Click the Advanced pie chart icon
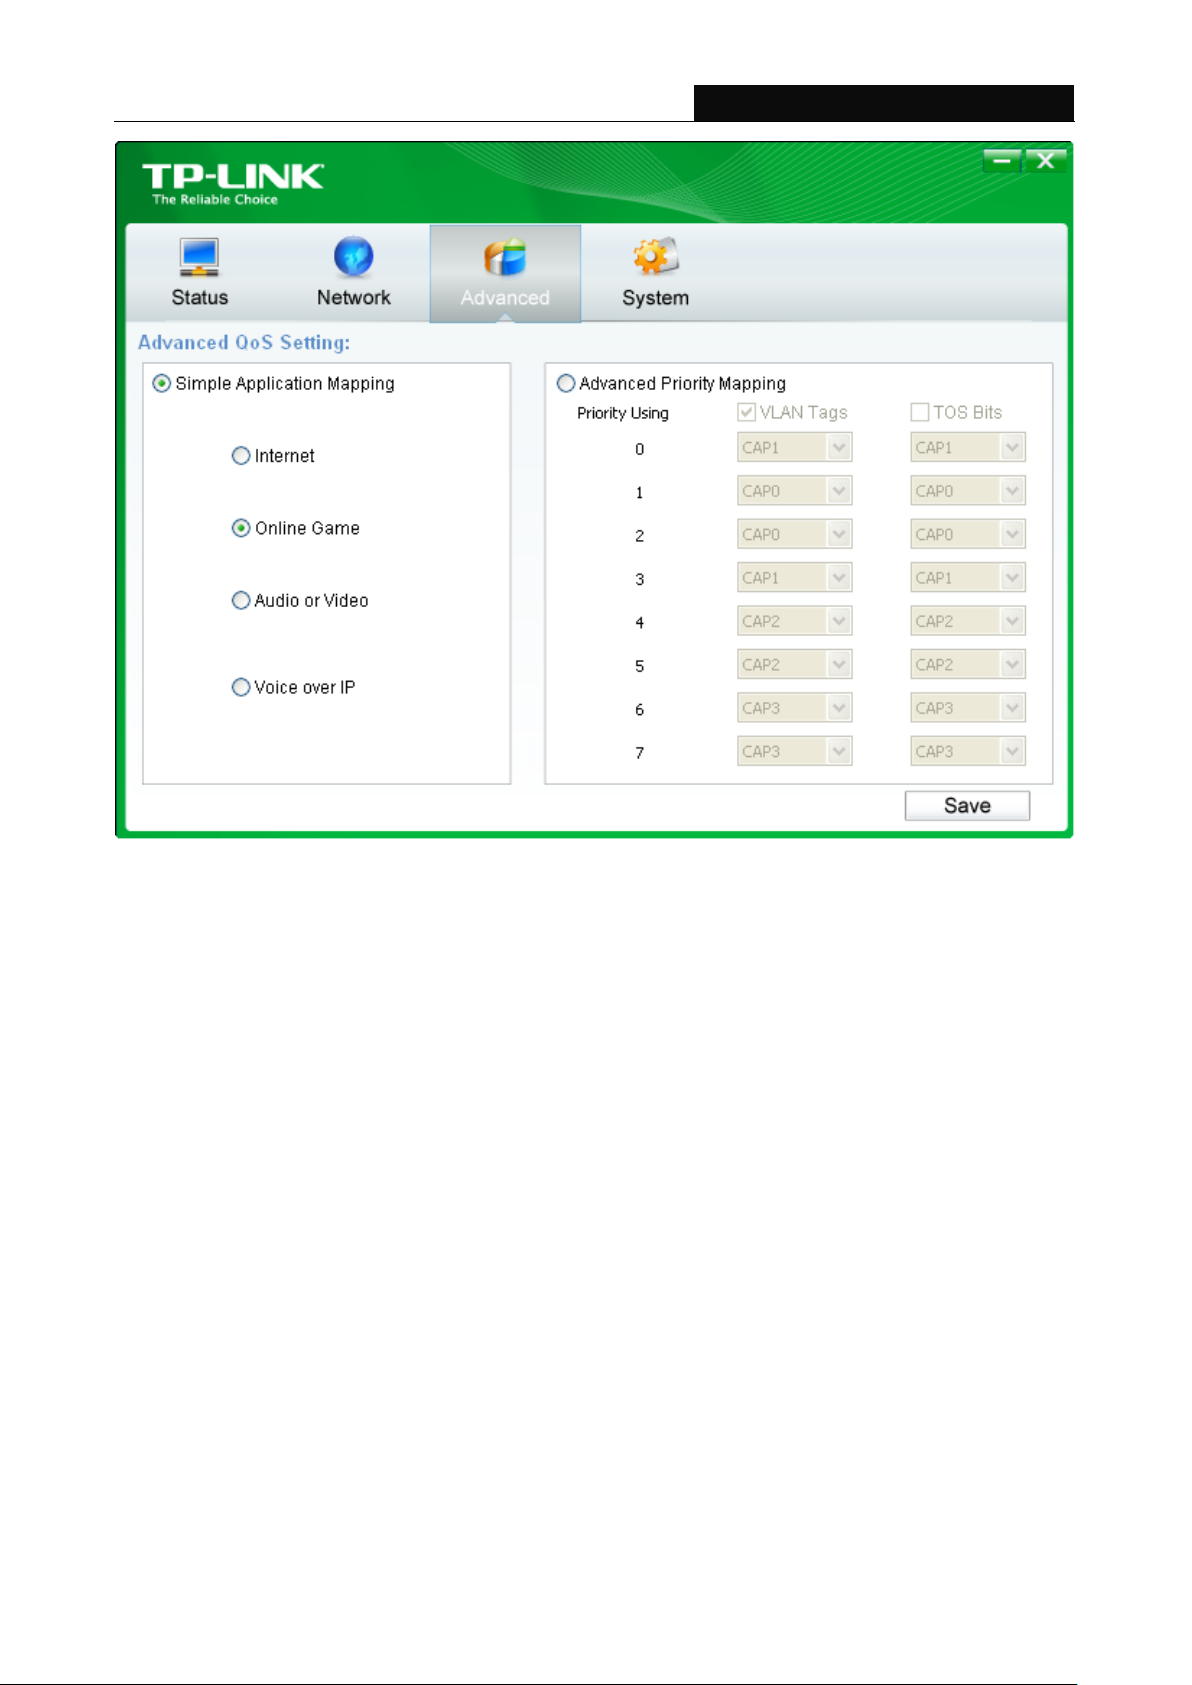 (505, 257)
